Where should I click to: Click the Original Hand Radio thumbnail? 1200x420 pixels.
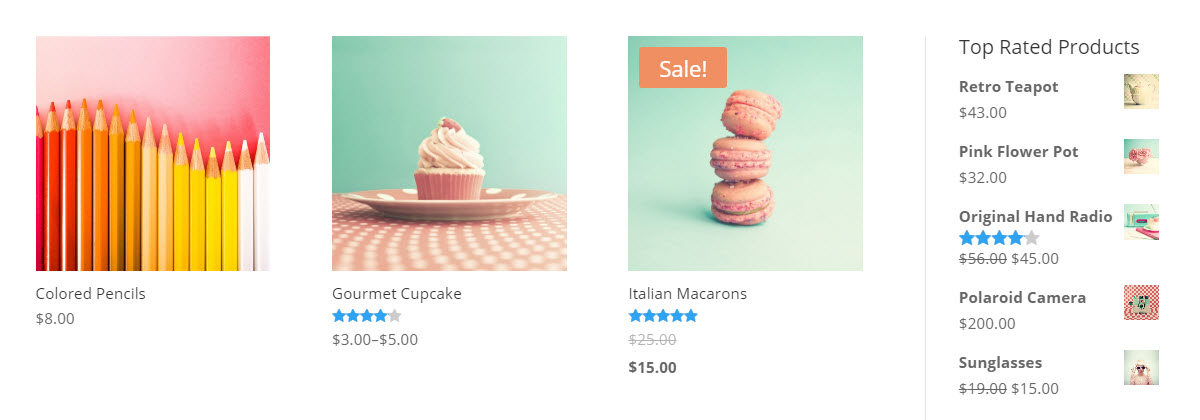coord(1141,221)
